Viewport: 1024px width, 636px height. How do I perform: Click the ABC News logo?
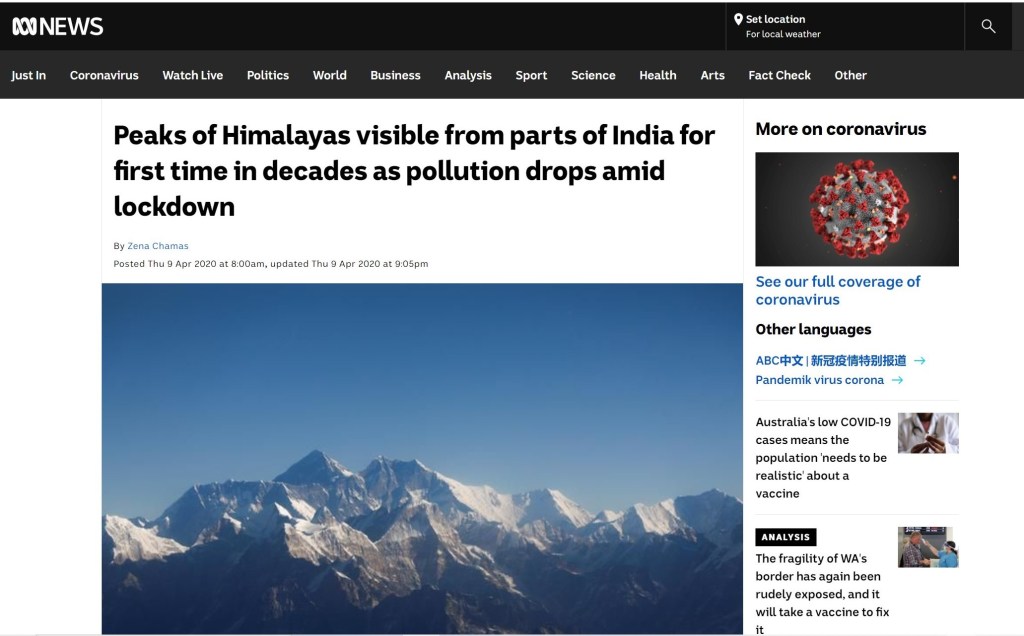pyautogui.click(x=57, y=27)
